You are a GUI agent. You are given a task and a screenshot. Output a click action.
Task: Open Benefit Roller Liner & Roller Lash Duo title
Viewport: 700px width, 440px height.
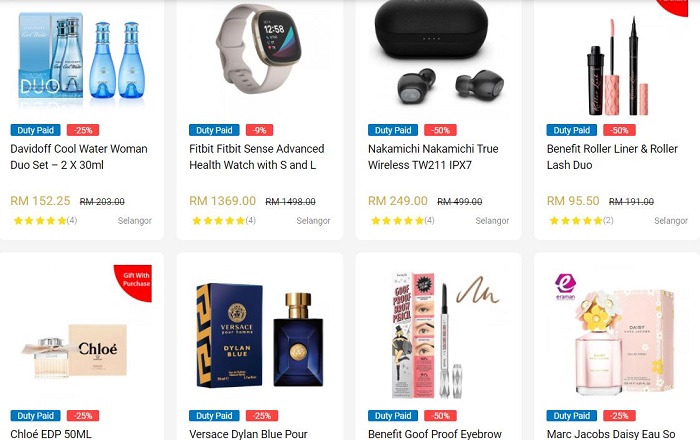(x=612, y=157)
